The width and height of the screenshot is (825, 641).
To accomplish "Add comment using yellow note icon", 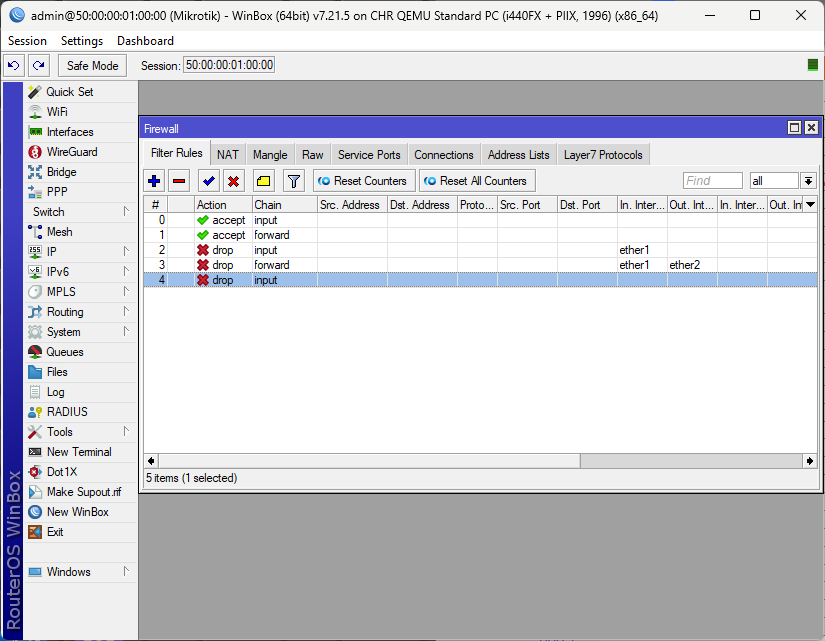I will (264, 181).
